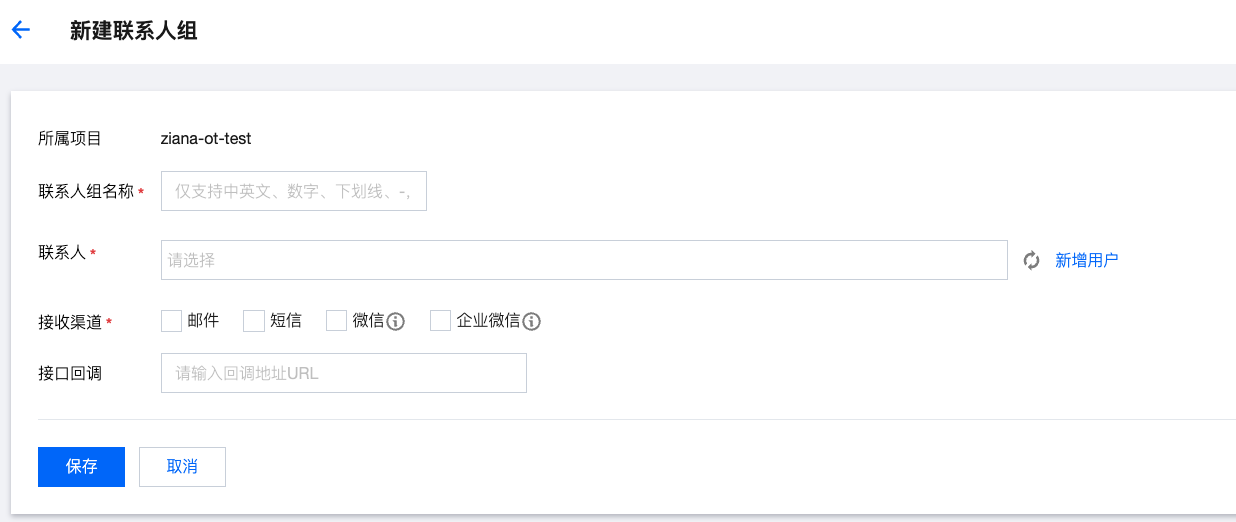Click the 联系人组名称 field label
The image size is (1236, 522).
(86, 191)
